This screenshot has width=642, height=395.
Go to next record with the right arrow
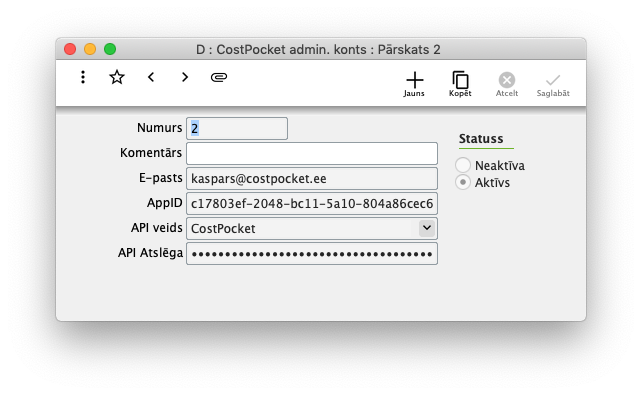(185, 77)
